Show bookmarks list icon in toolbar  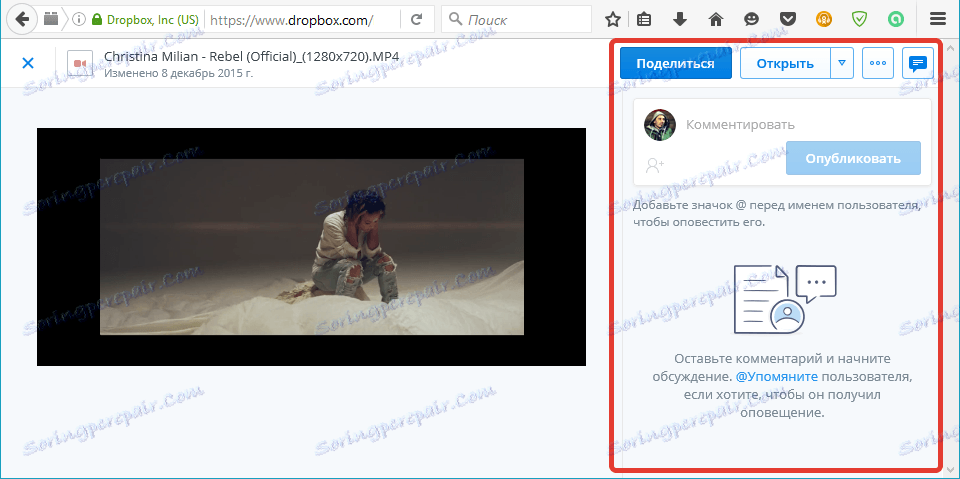pos(643,20)
